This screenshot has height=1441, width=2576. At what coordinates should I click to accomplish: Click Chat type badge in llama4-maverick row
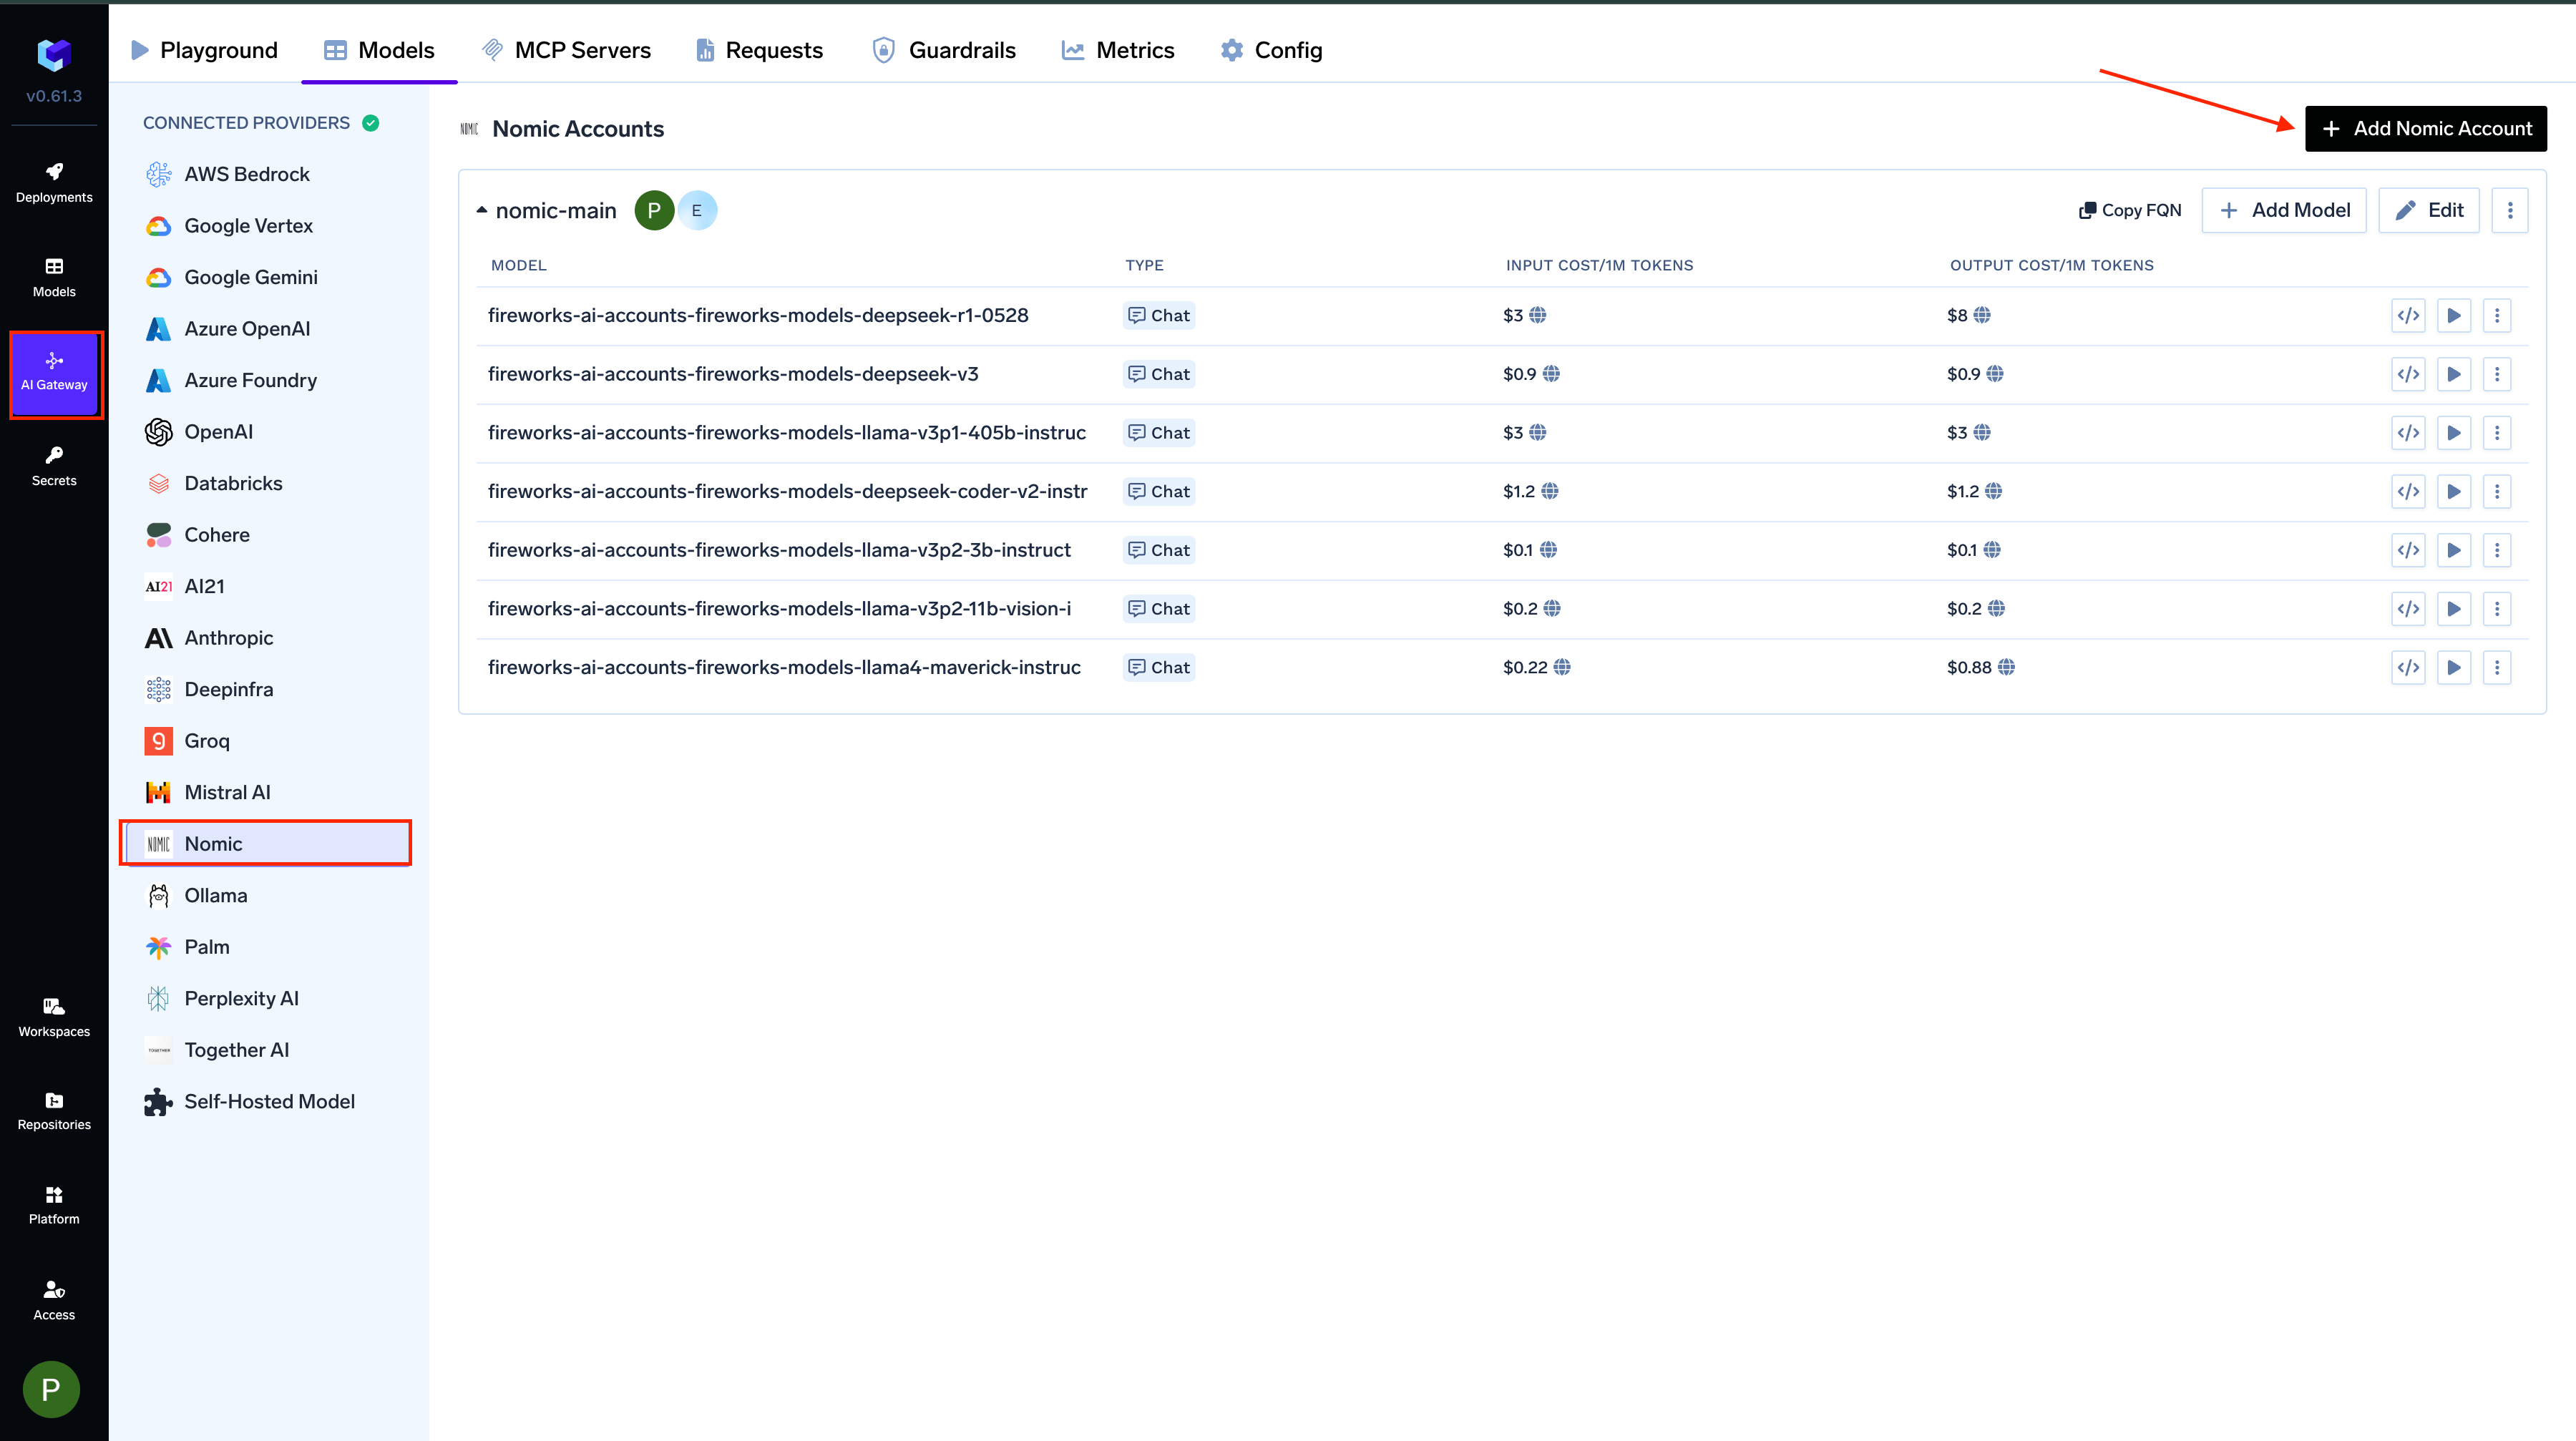pos(1159,667)
